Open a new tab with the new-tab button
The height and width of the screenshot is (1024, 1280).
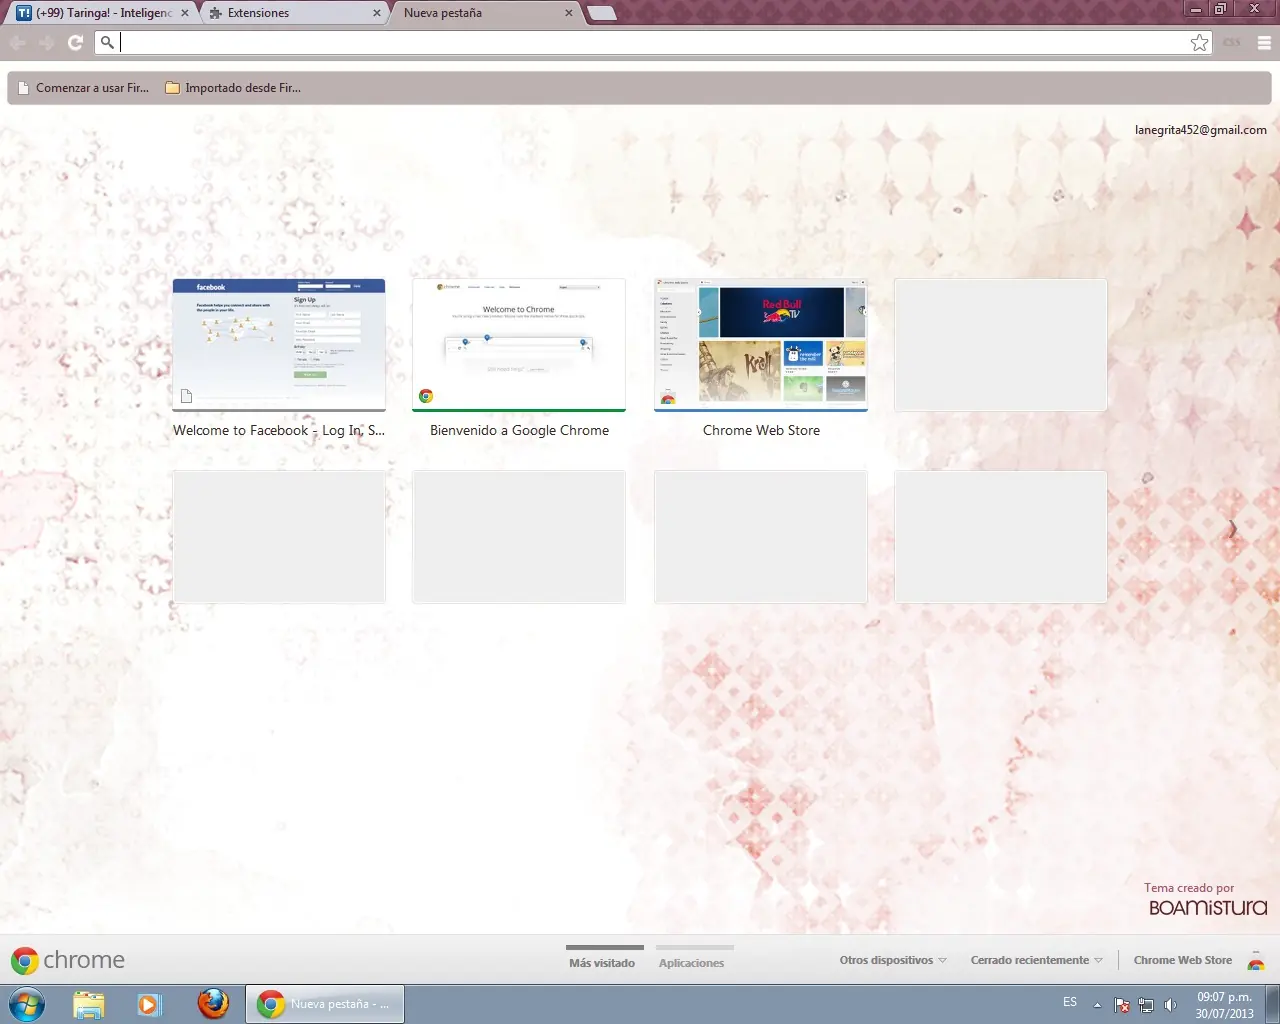coord(601,13)
